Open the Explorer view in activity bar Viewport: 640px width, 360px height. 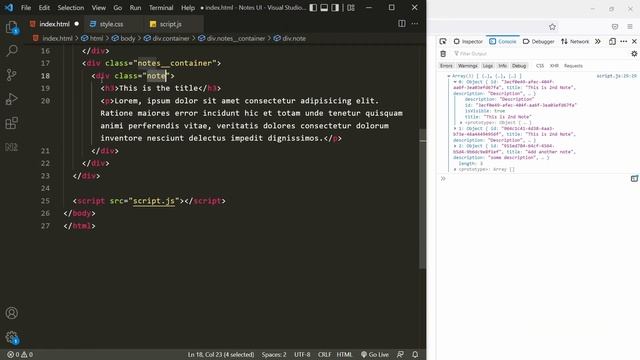point(12,27)
